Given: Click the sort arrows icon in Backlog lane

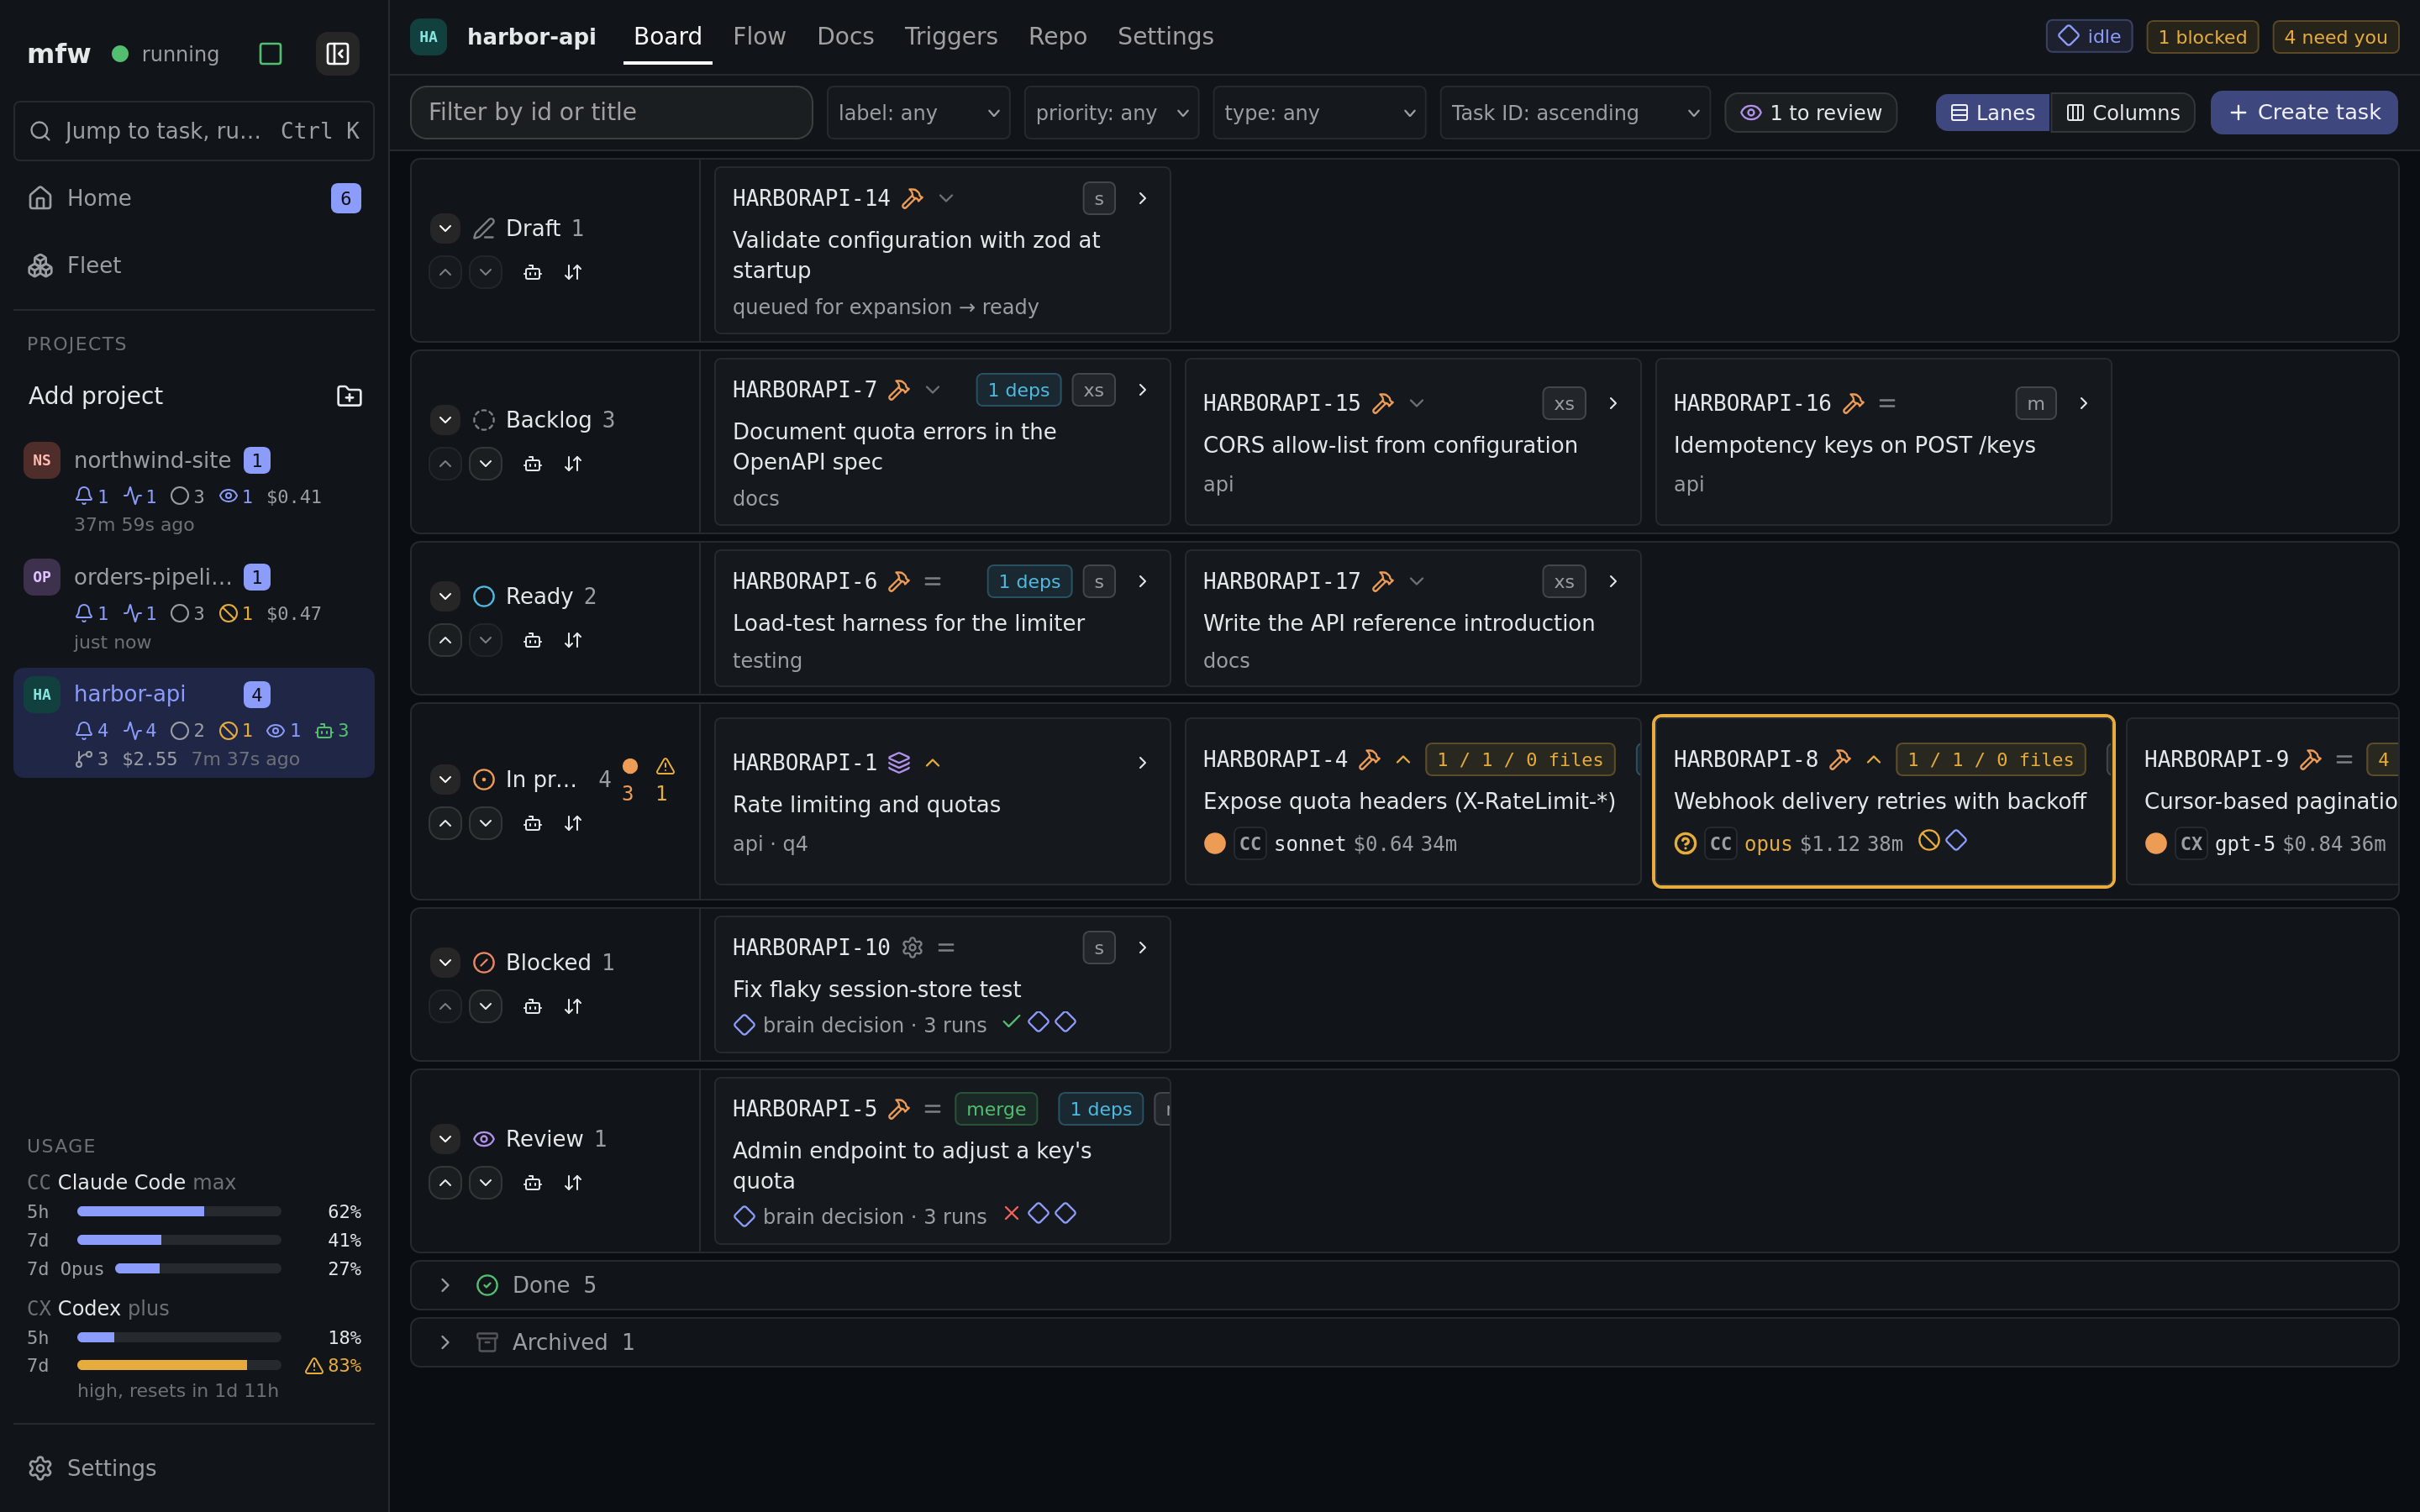Looking at the screenshot, I should [573, 464].
